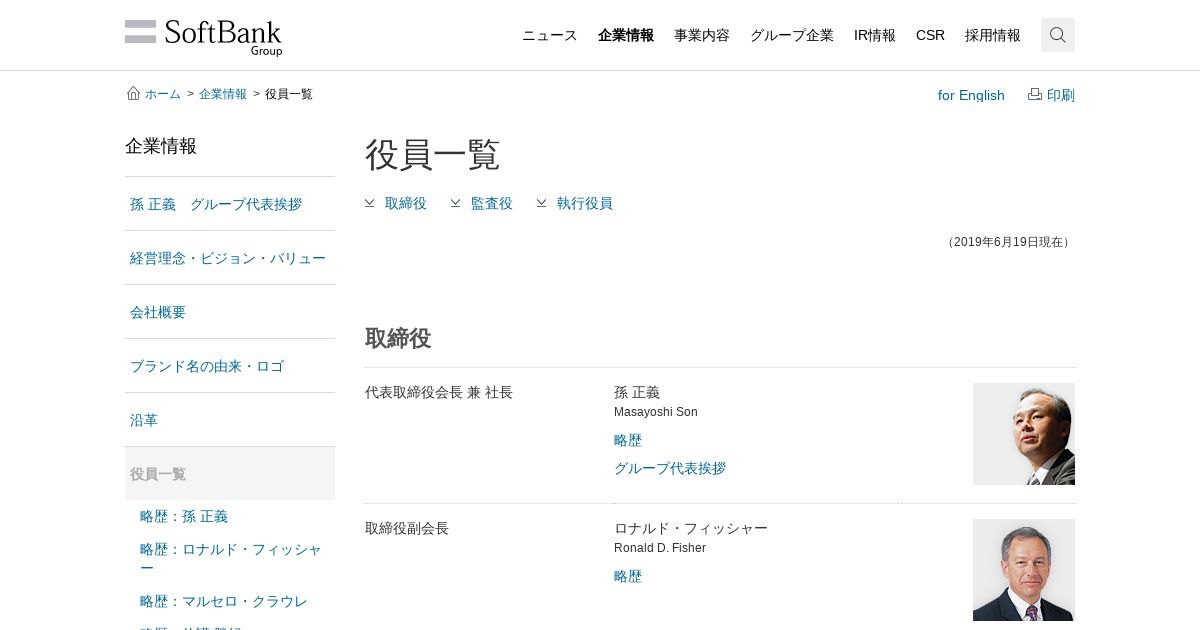Click 企業情報 breadcrumb link
Screen dimensions: 1200x630
(x=222, y=94)
